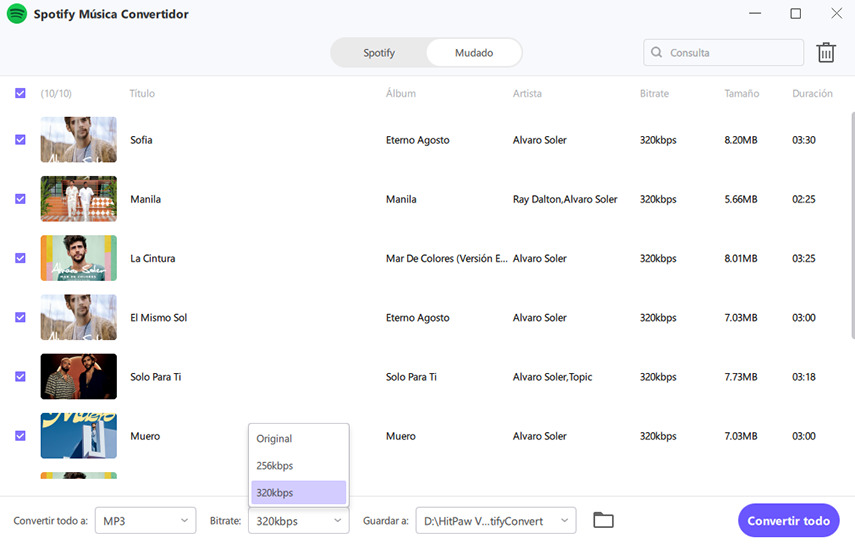
Task: Click the Título column header
Action: pos(142,93)
